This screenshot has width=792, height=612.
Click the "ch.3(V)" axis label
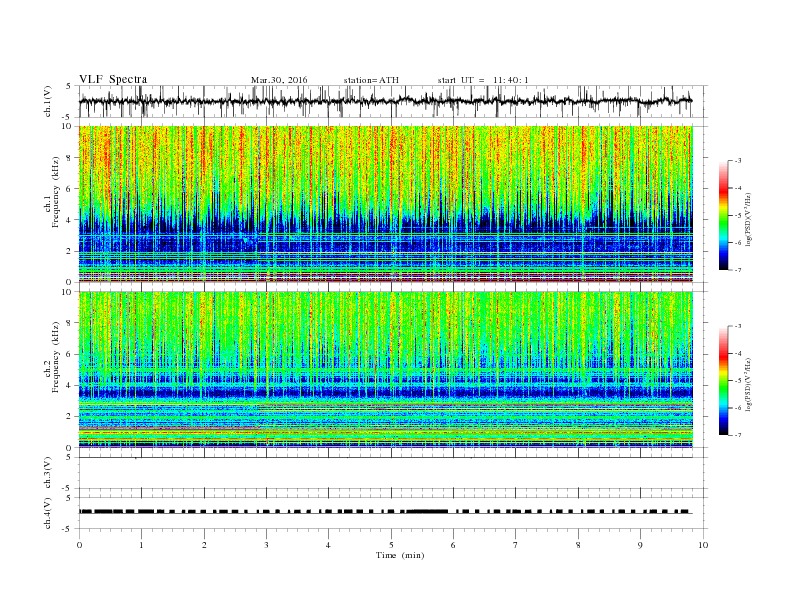point(48,473)
